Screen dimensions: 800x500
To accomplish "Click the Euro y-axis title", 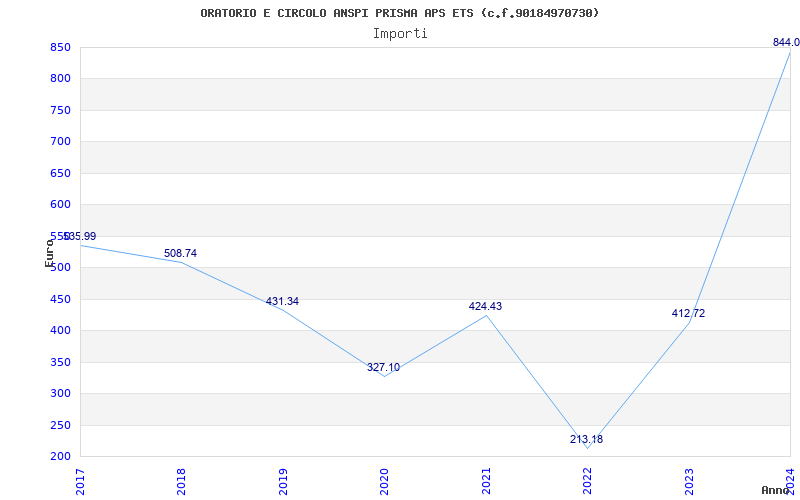I will [x=49, y=253].
